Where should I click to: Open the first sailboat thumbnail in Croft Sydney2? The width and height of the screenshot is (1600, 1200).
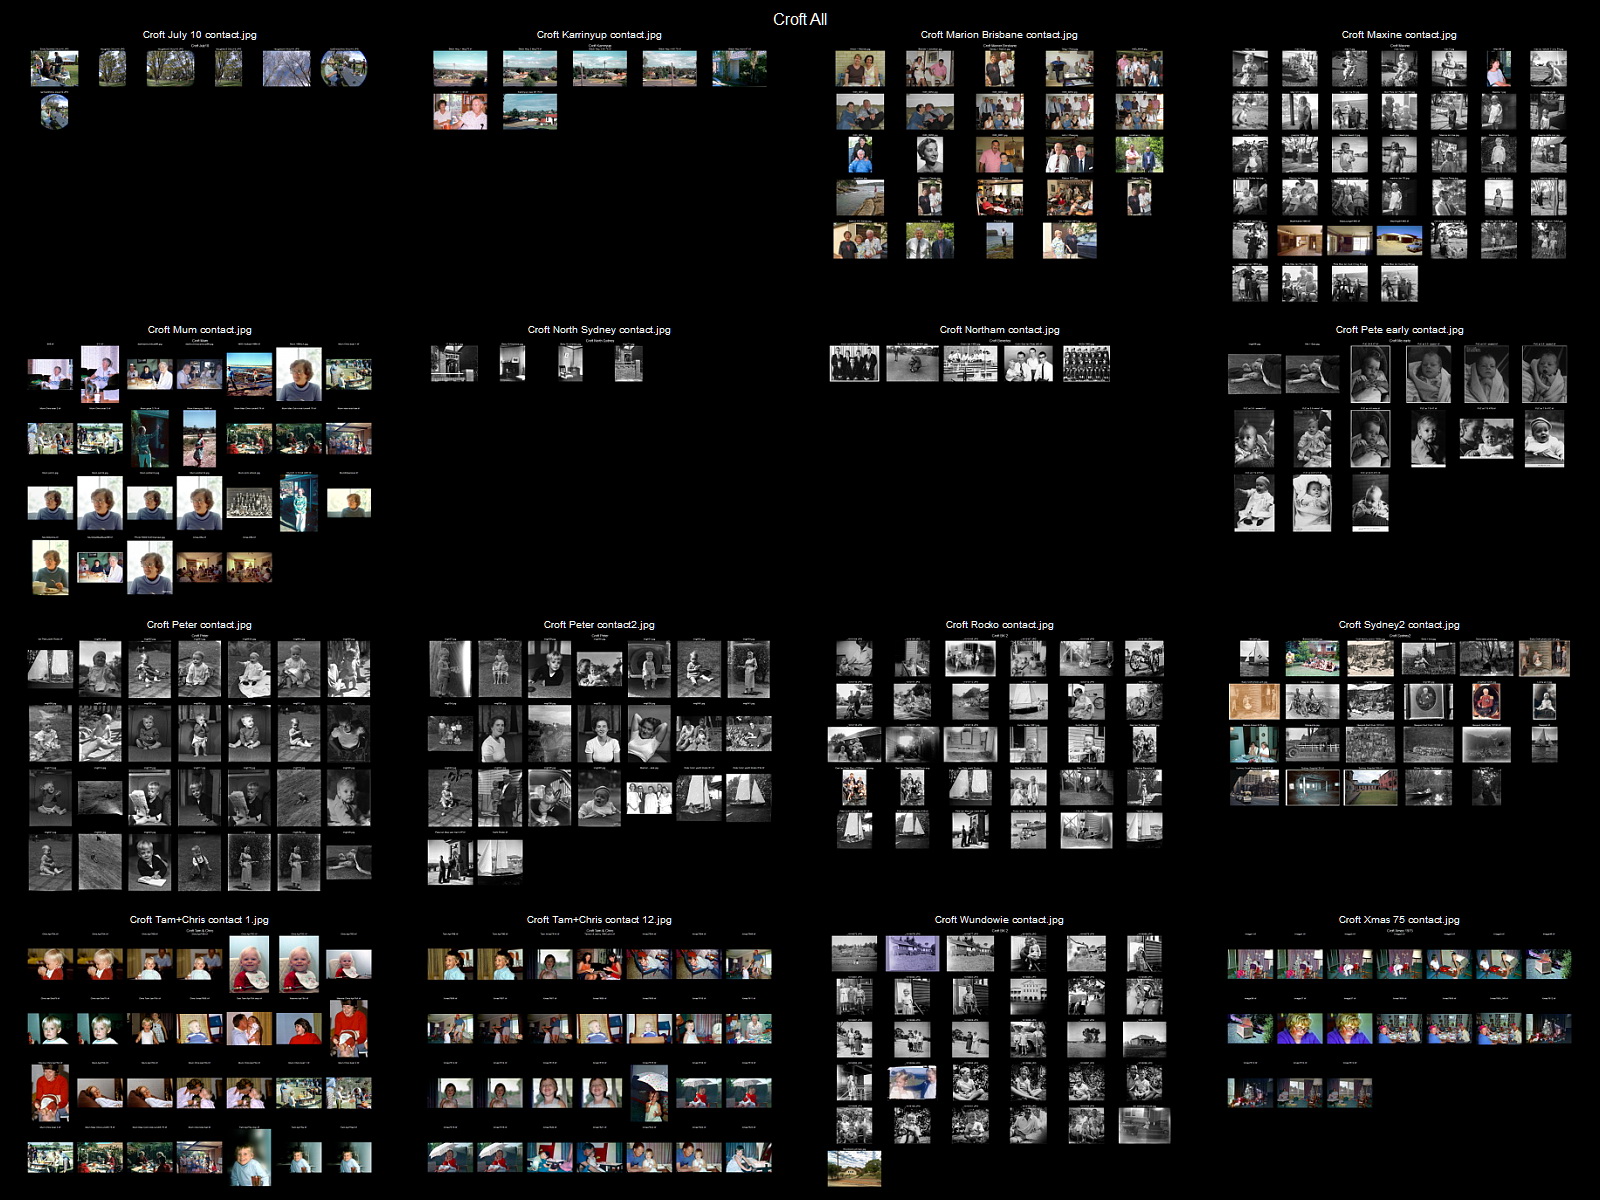click(1254, 658)
